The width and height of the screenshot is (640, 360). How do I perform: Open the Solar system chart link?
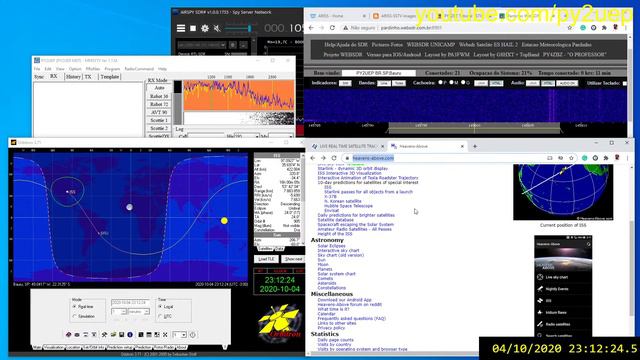point(336,274)
